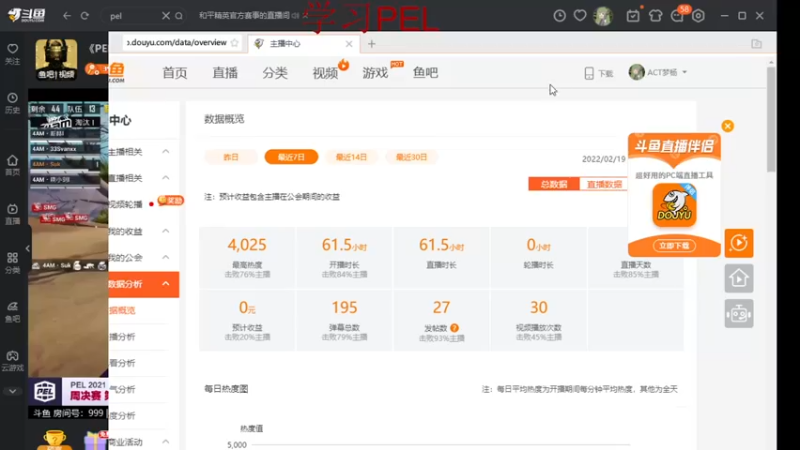800x450 pixels.
Task: Collapse the 我的公会 section
Action: click(166, 257)
